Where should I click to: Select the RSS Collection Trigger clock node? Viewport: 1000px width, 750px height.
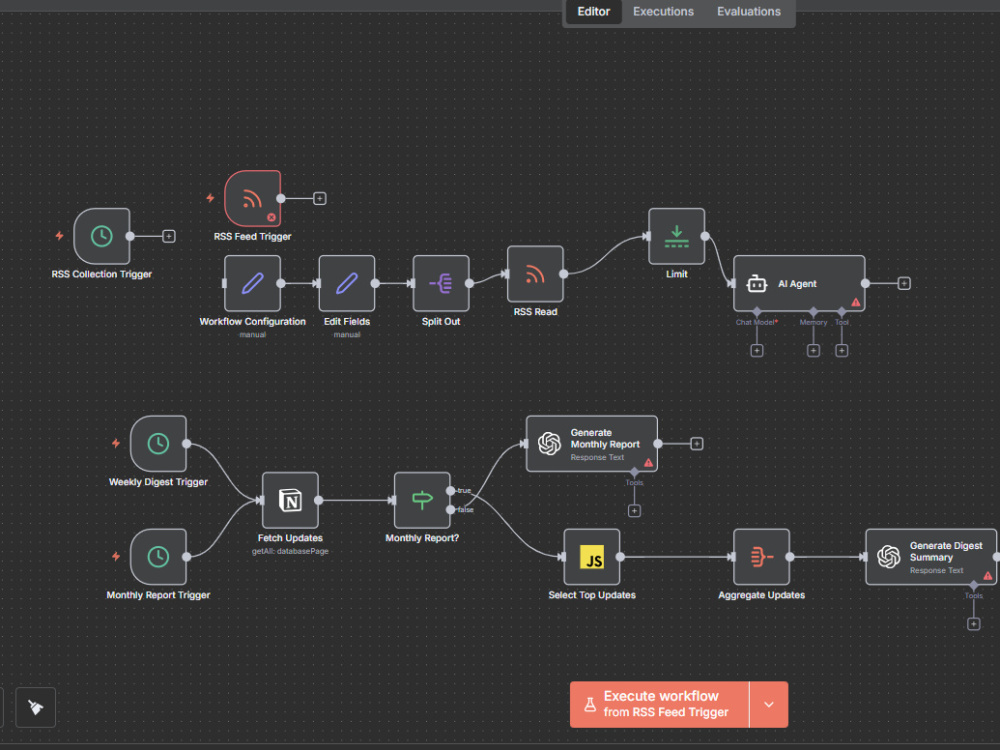pos(101,236)
